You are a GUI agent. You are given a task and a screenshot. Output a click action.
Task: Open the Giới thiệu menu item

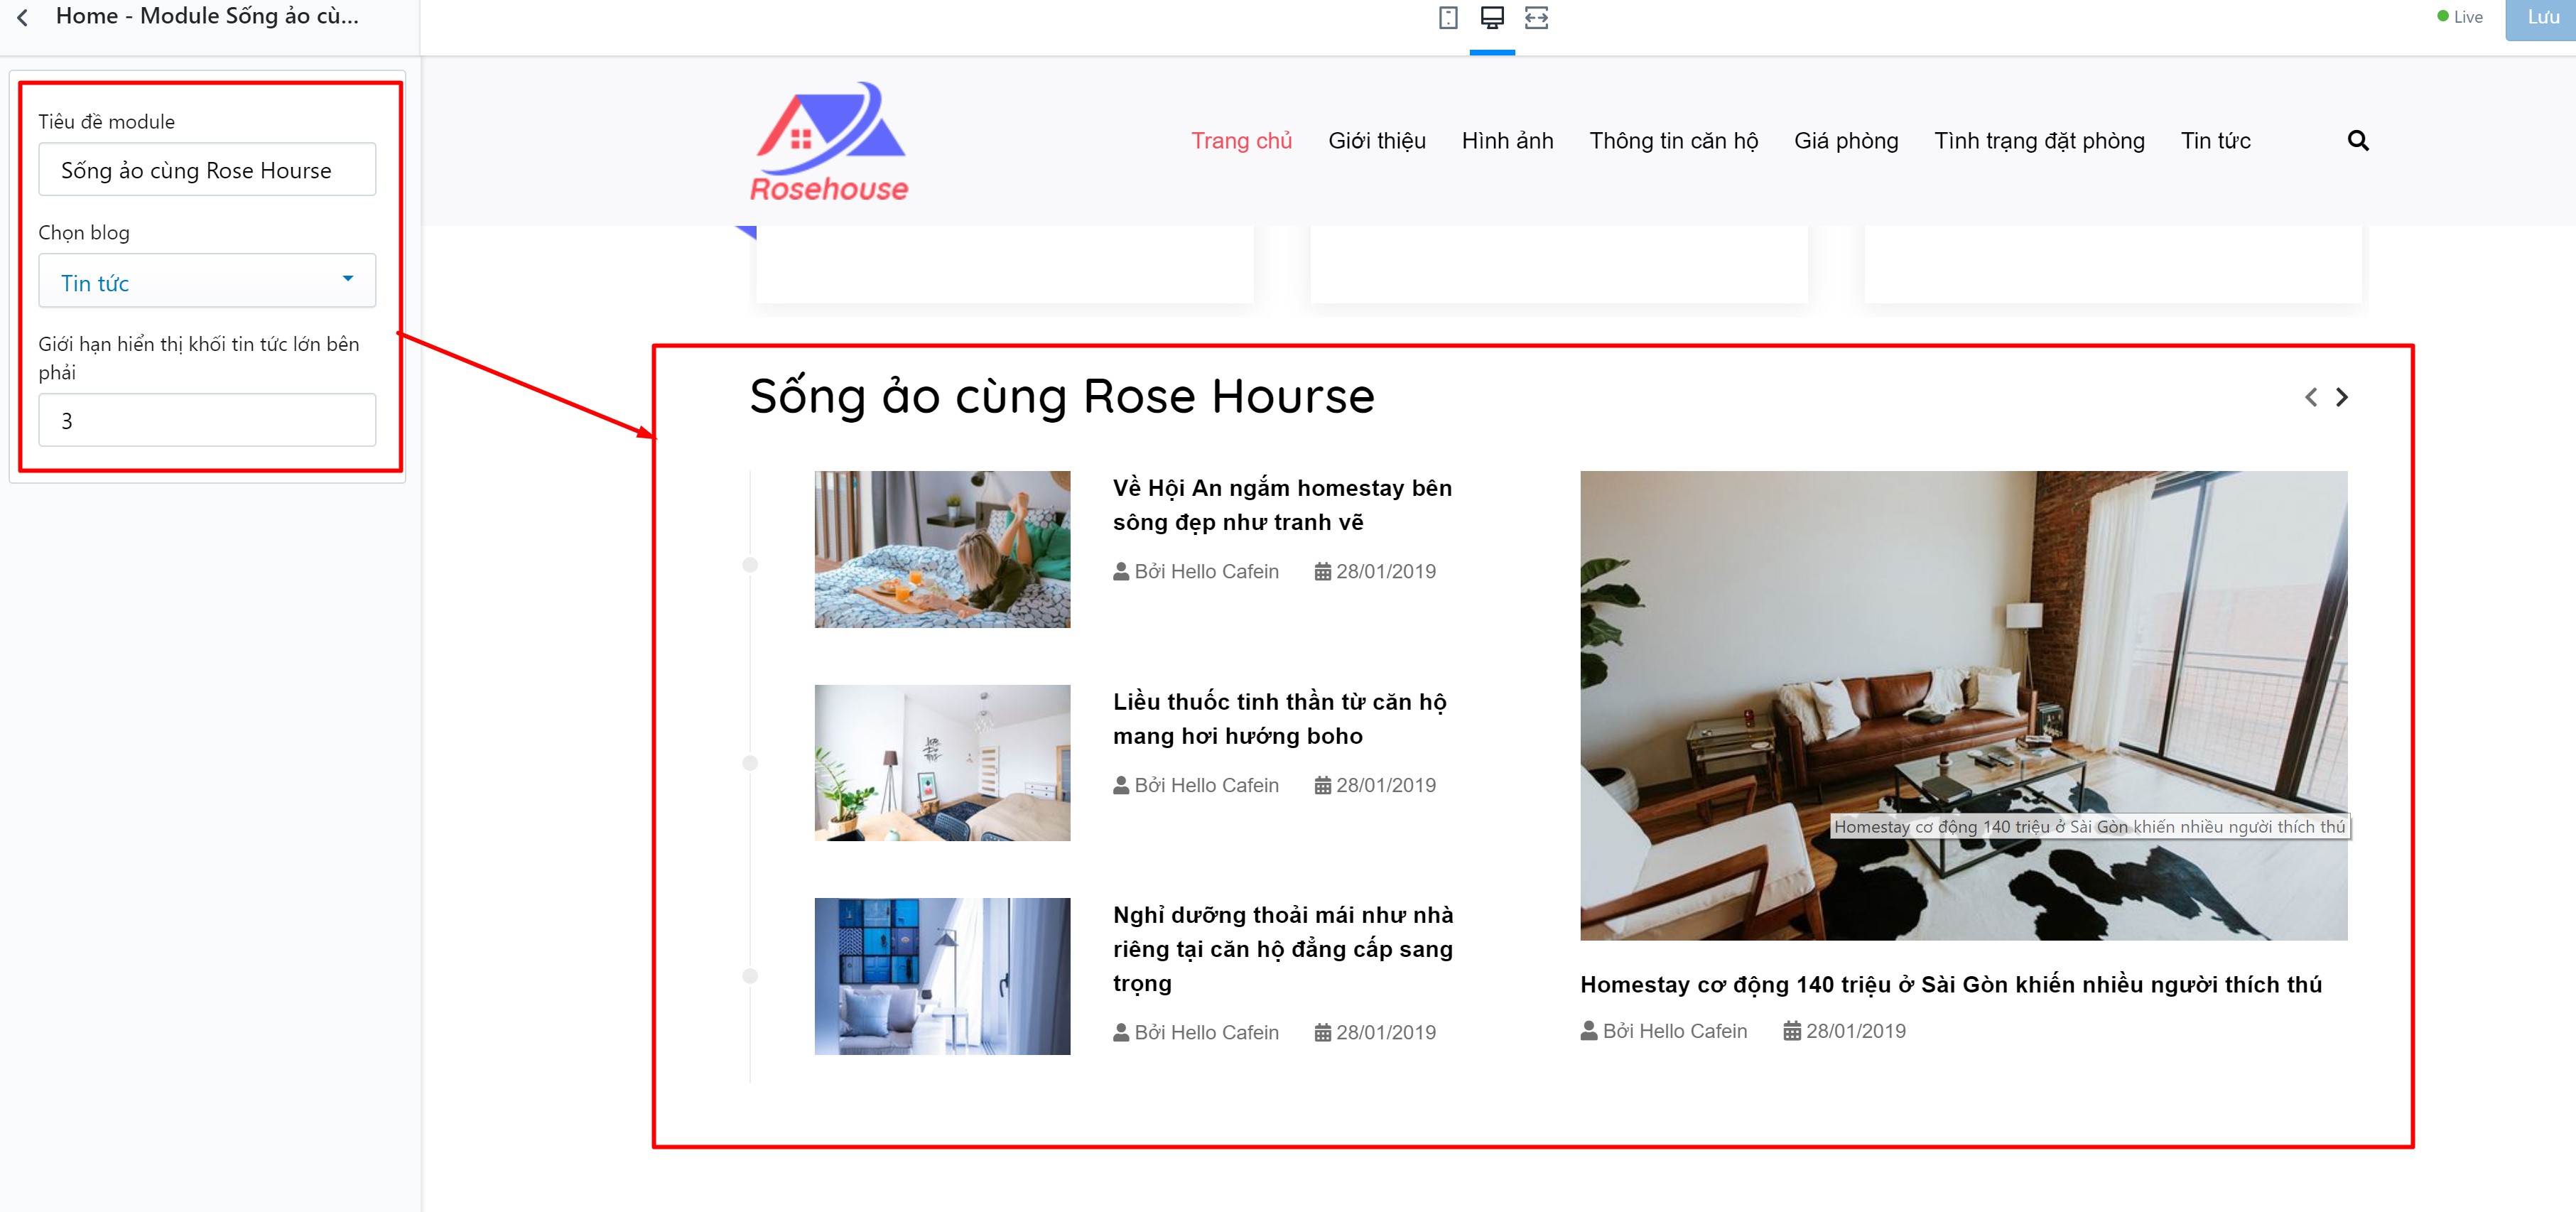click(1377, 141)
